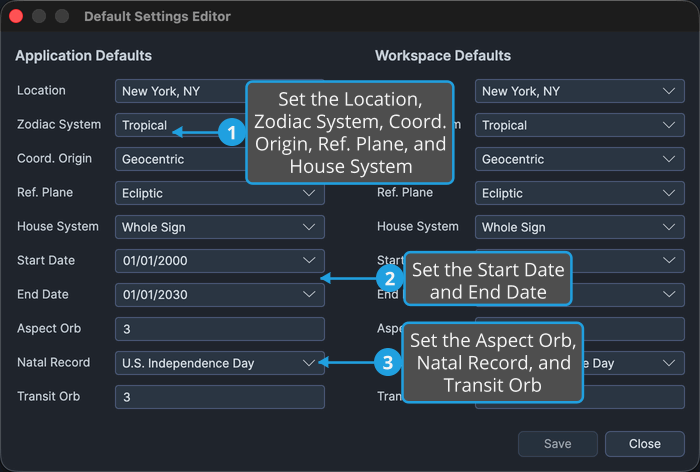
Task: Click the Application Defaults Zodiac System label
Action: pyautogui.click(x=59, y=124)
